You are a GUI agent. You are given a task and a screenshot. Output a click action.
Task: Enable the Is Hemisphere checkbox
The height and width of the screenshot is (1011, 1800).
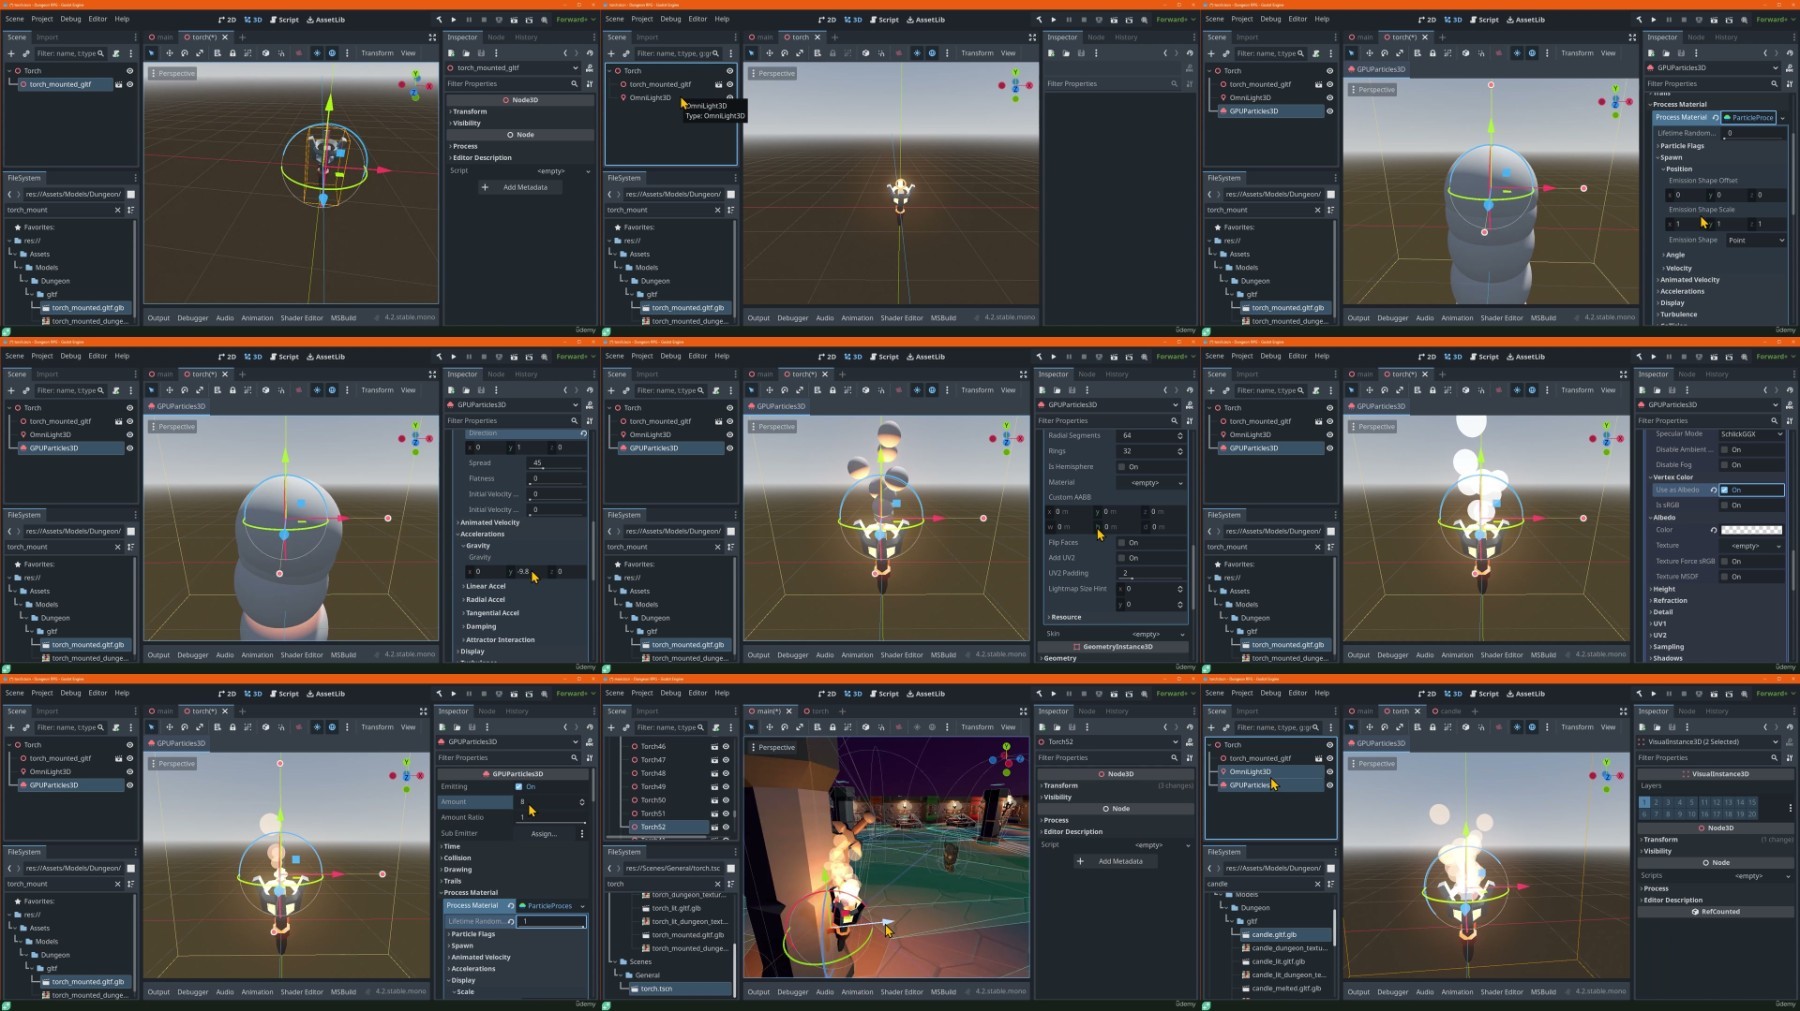tap(1121, 467)
